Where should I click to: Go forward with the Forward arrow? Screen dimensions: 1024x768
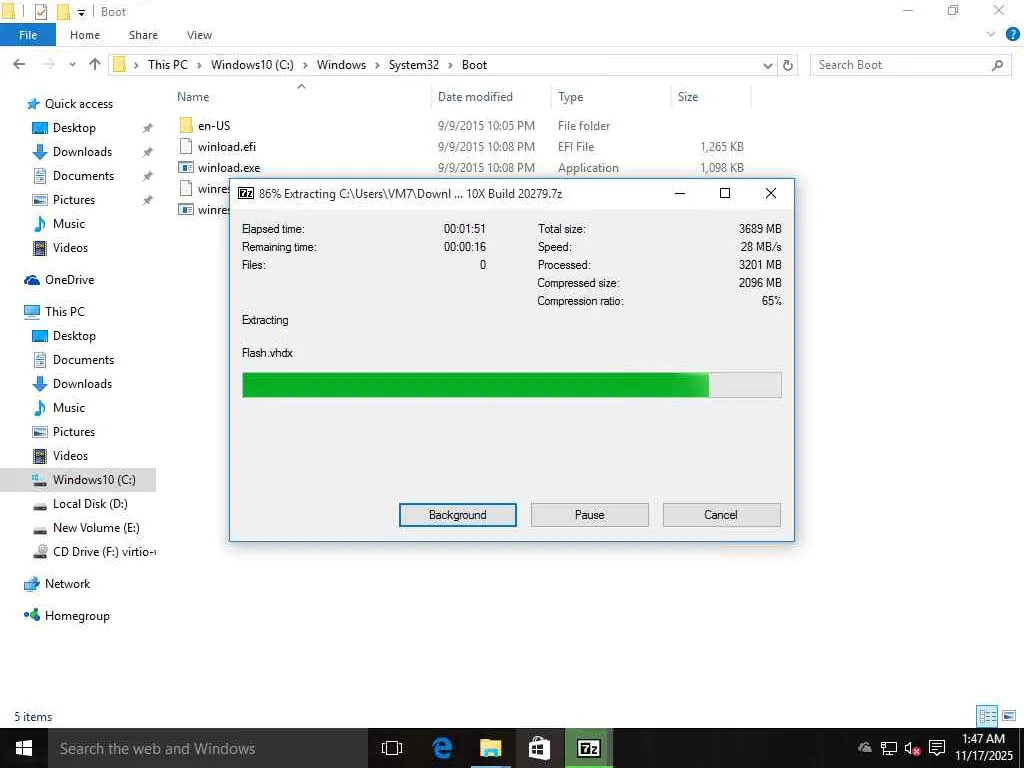[48, 64]
